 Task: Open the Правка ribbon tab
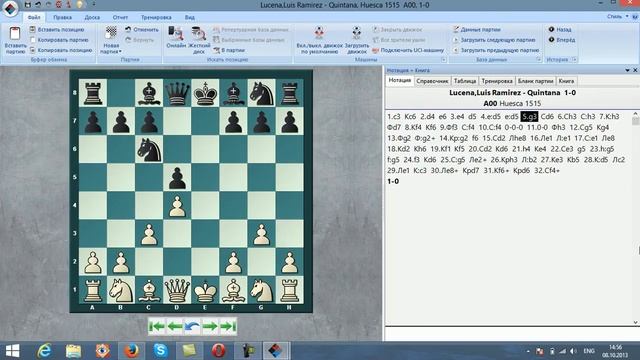tap(62, 17)
